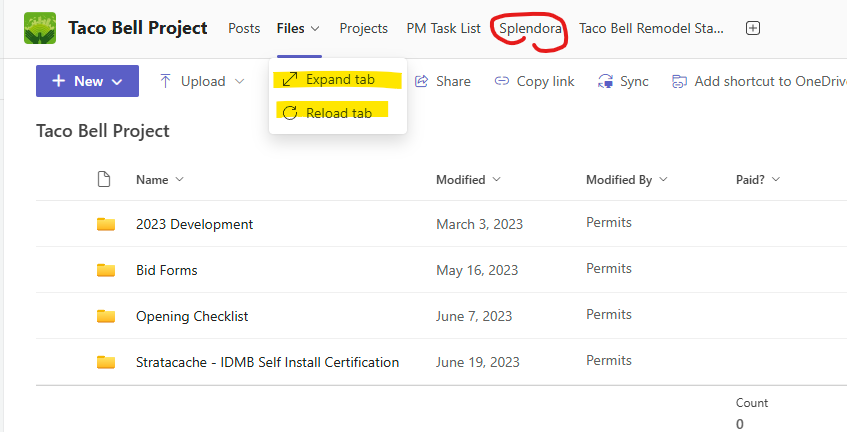Click the Count total under Paid?
Screen dimensions: 847x432
tap(751, 413)
